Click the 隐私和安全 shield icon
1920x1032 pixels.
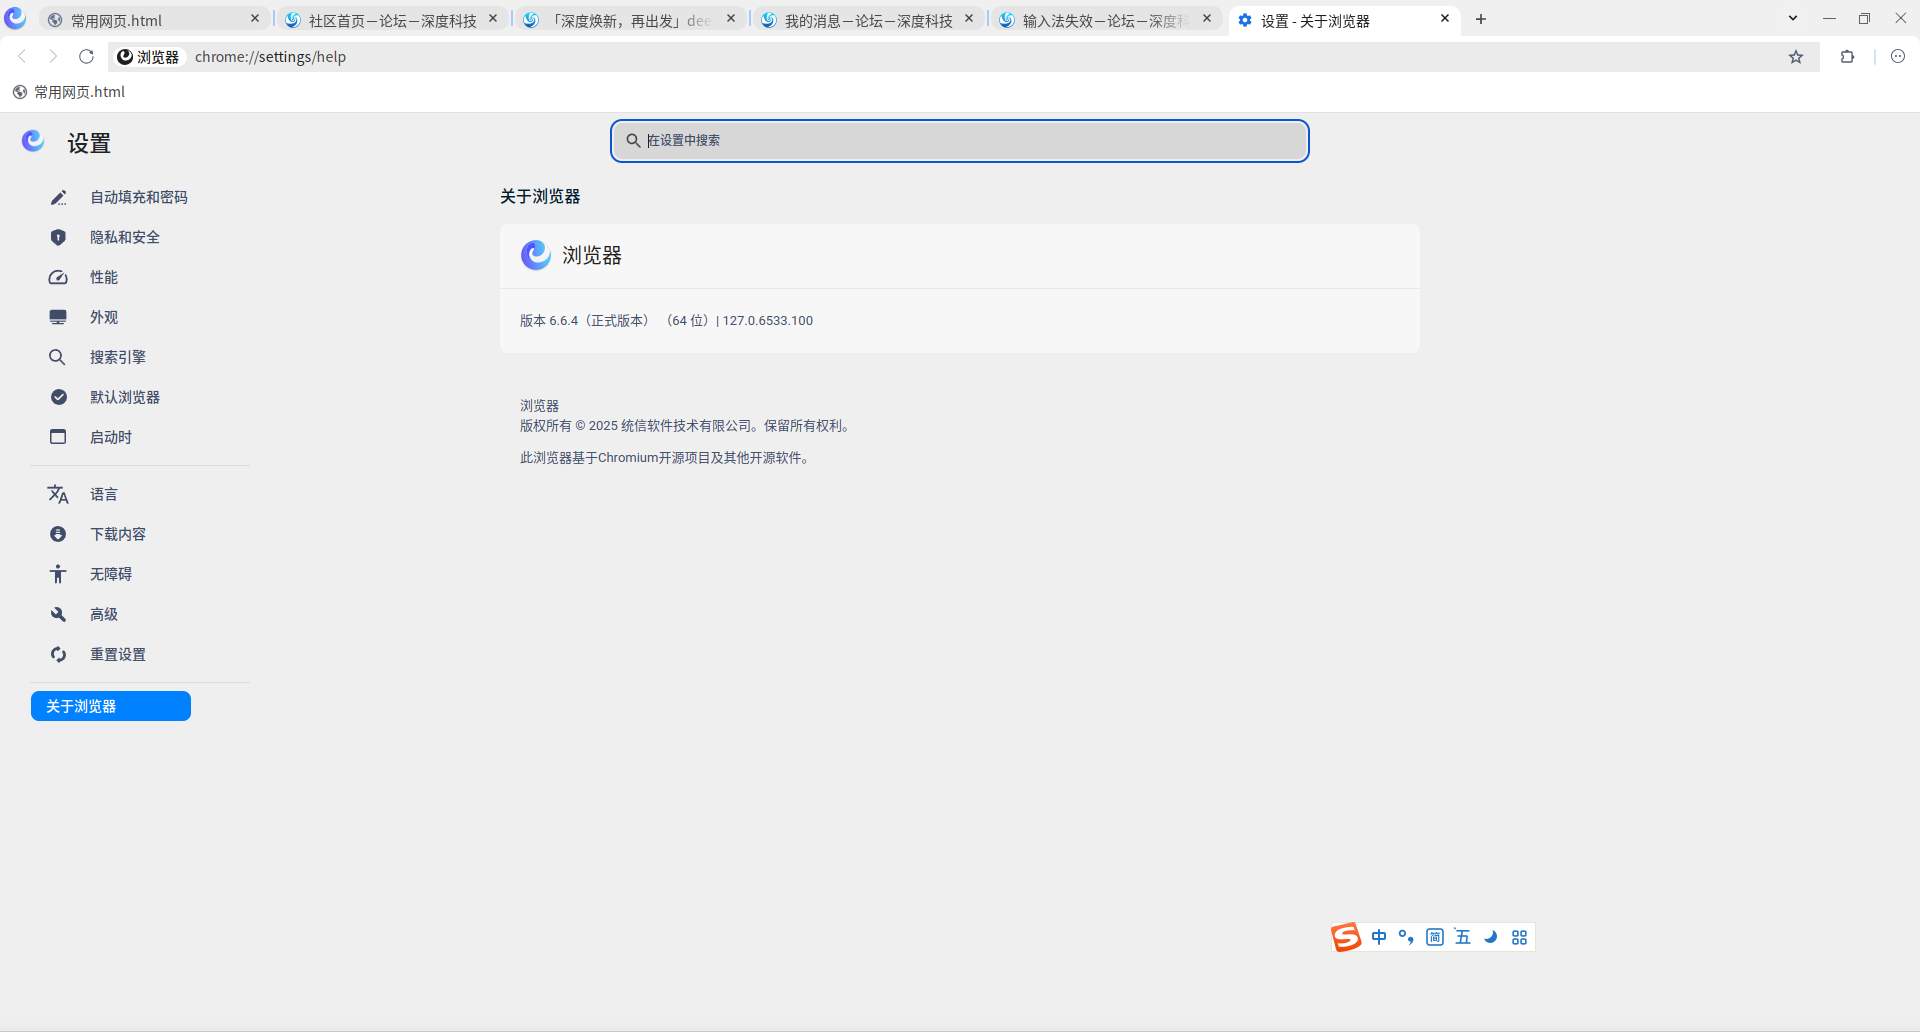(58, 238)
